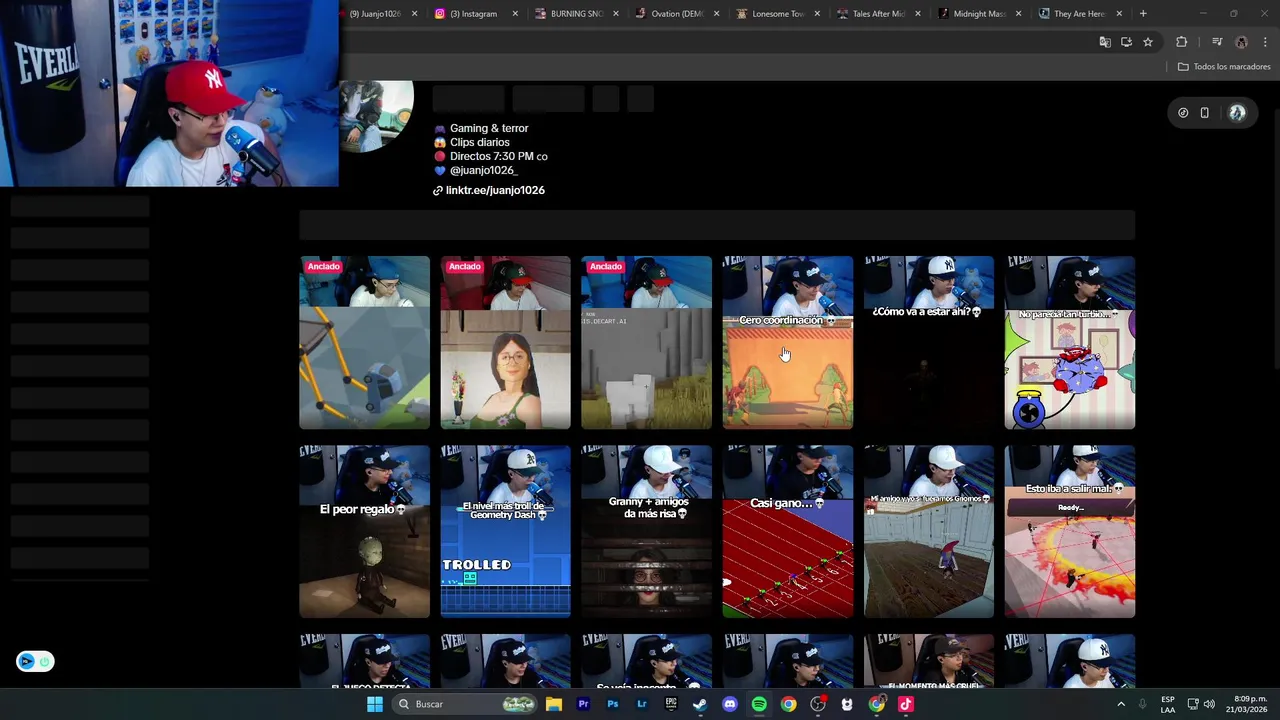The height and width of the screenshot is (720, 1280).
Task: Open the Google Chrome icon next to Spotify
Action: click(789, 704)
